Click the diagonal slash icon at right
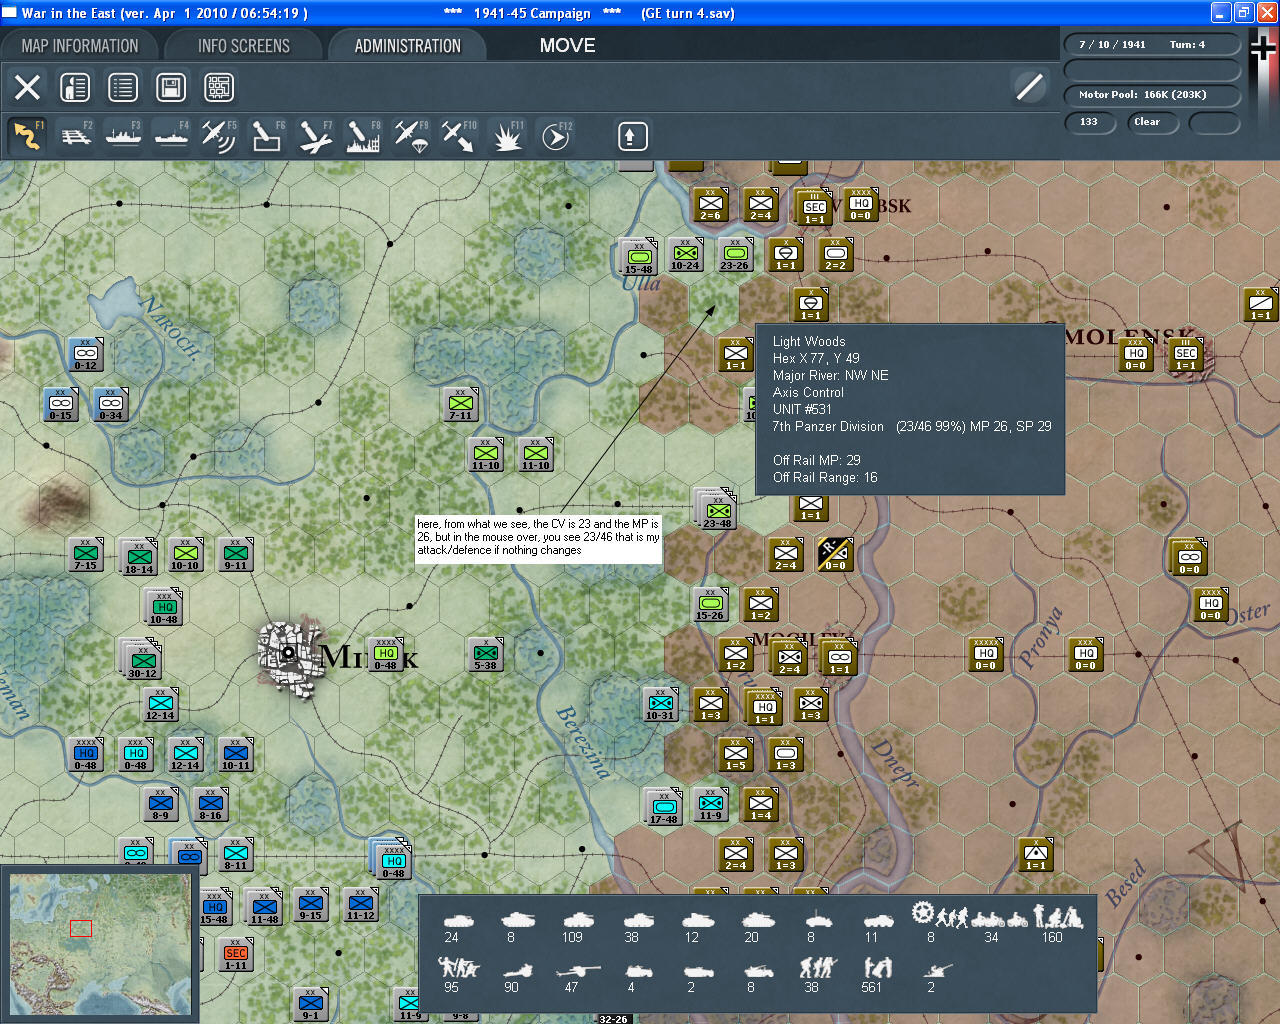The height and width of the screenshot is (1024, 1280). [x=1030, y=87]
